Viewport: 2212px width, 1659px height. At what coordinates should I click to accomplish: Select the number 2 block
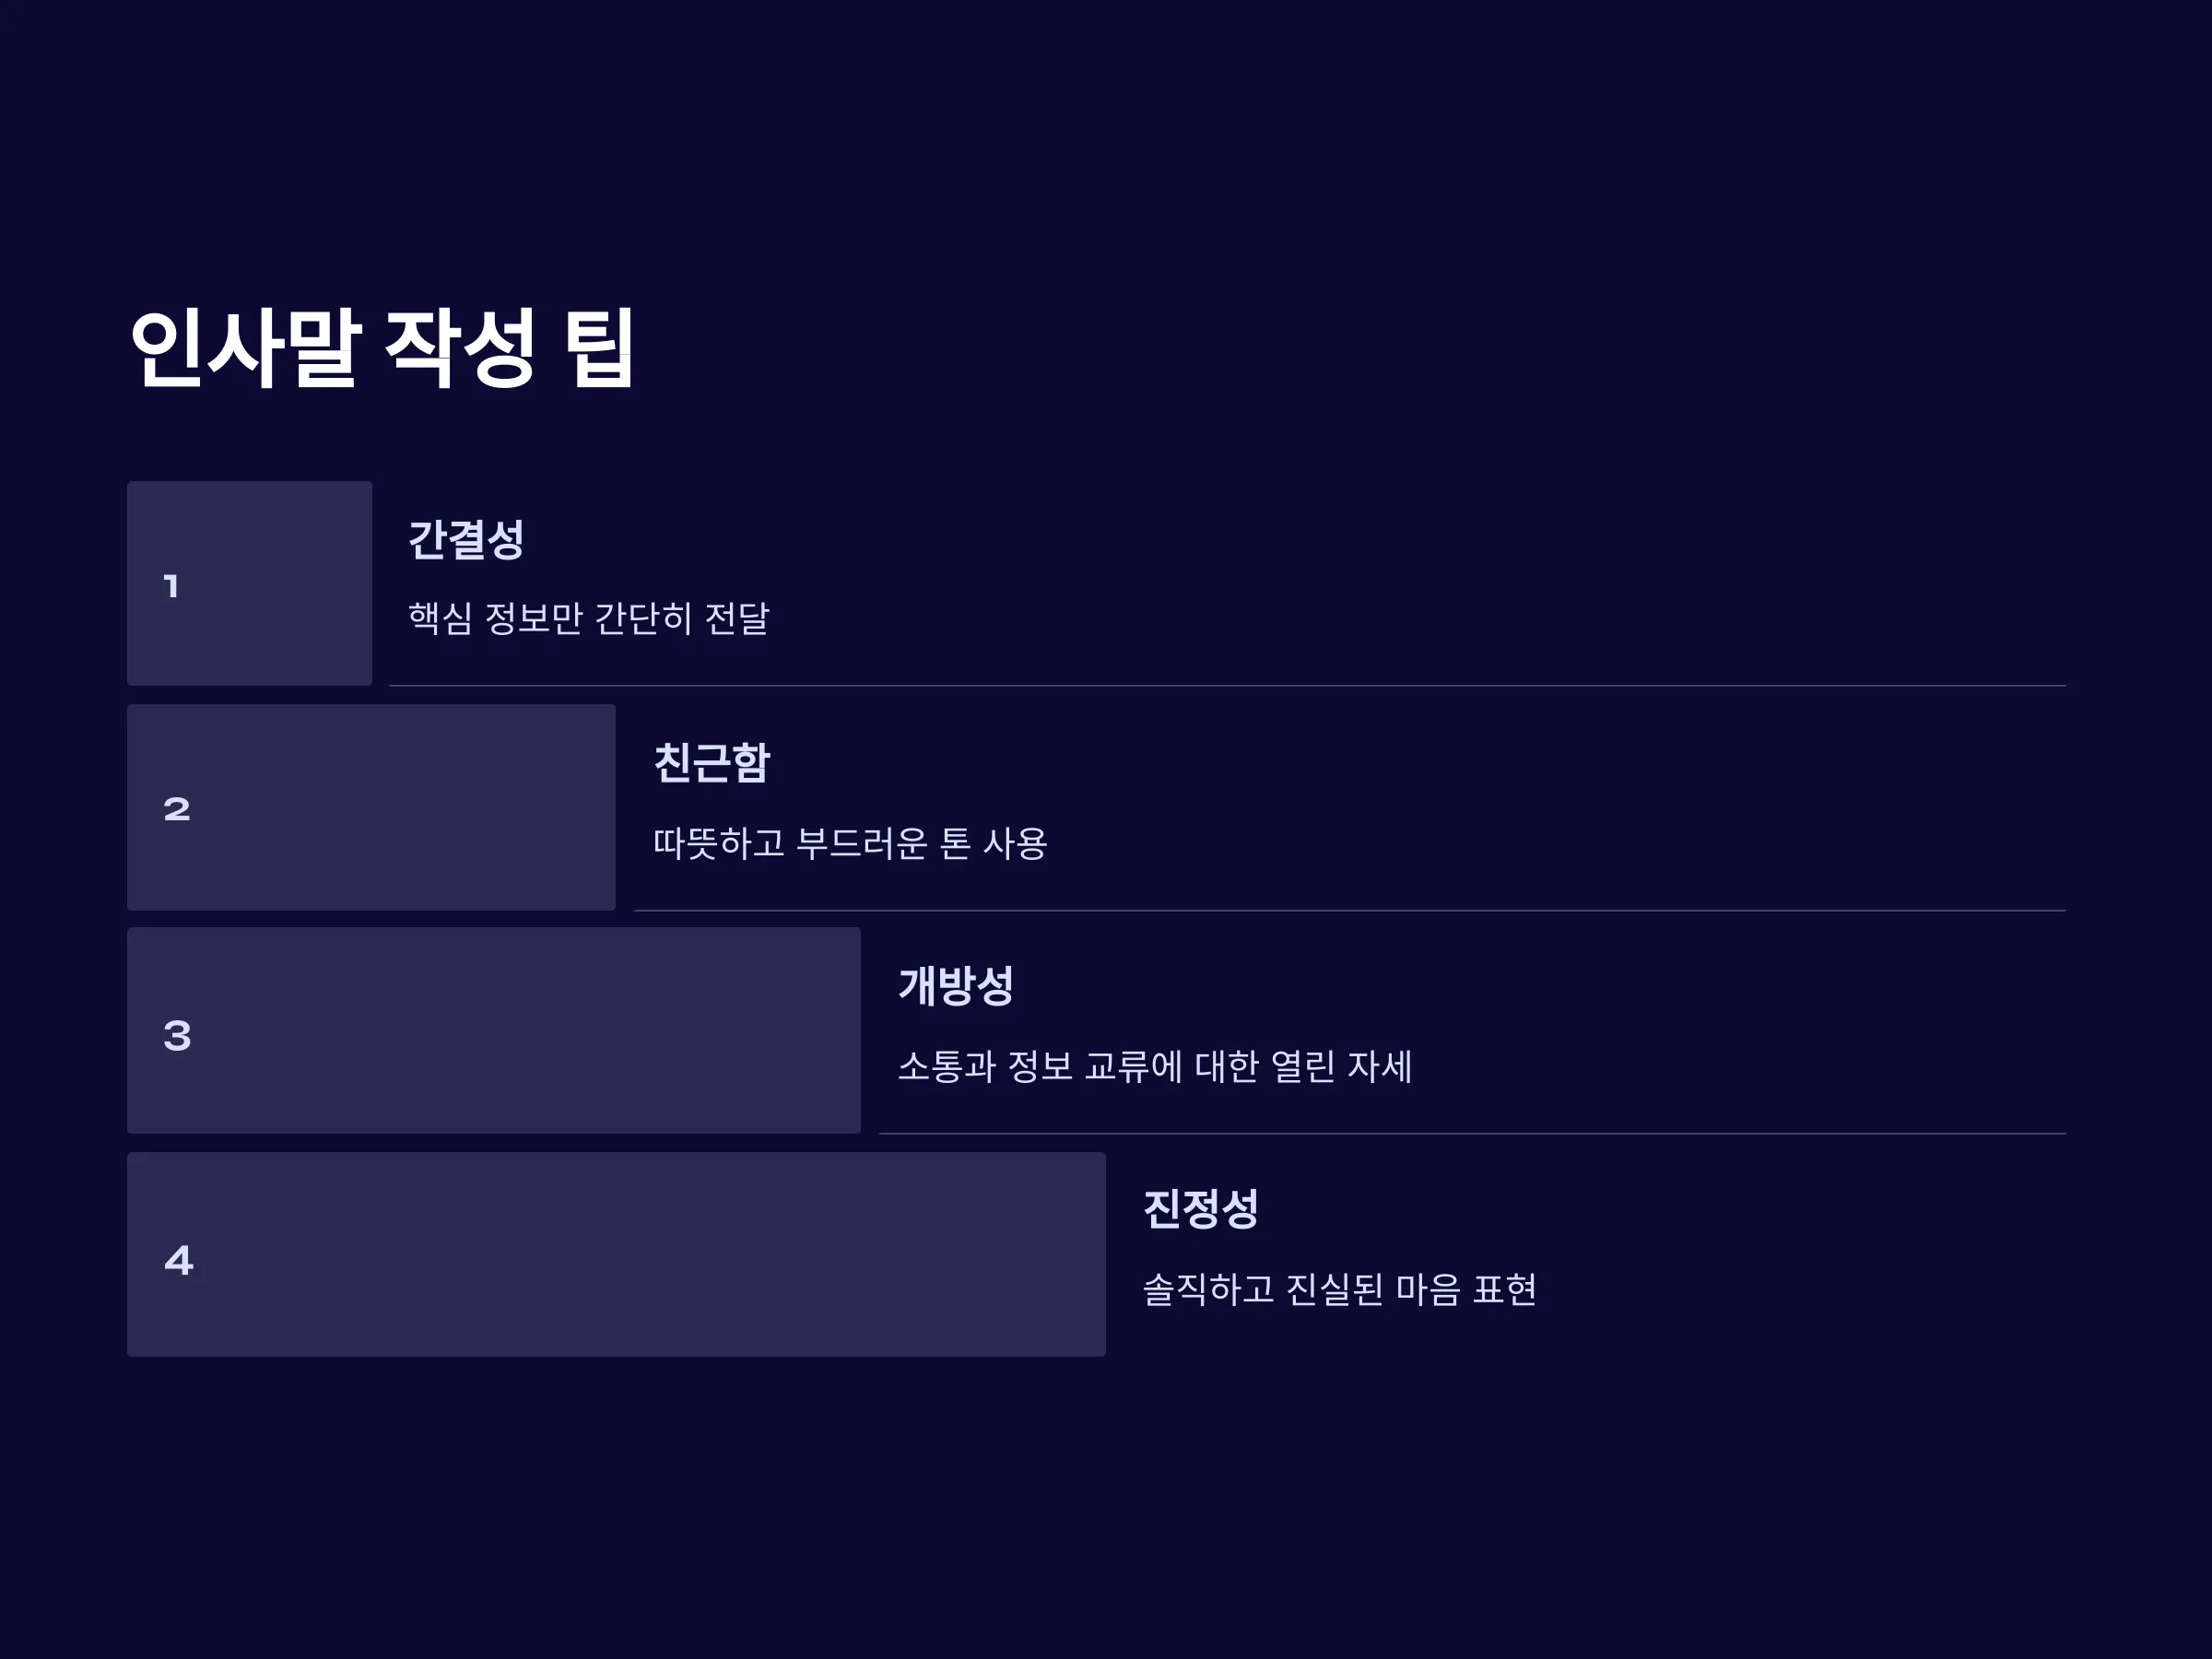371,807
